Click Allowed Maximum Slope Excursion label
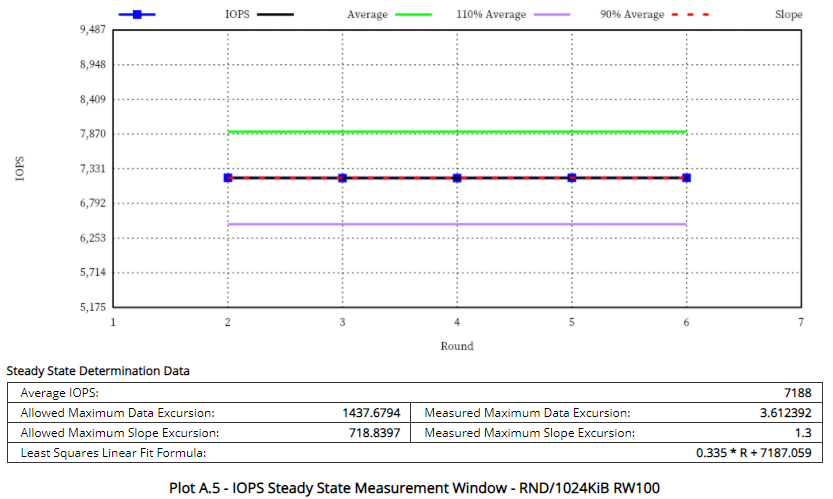 120,433
